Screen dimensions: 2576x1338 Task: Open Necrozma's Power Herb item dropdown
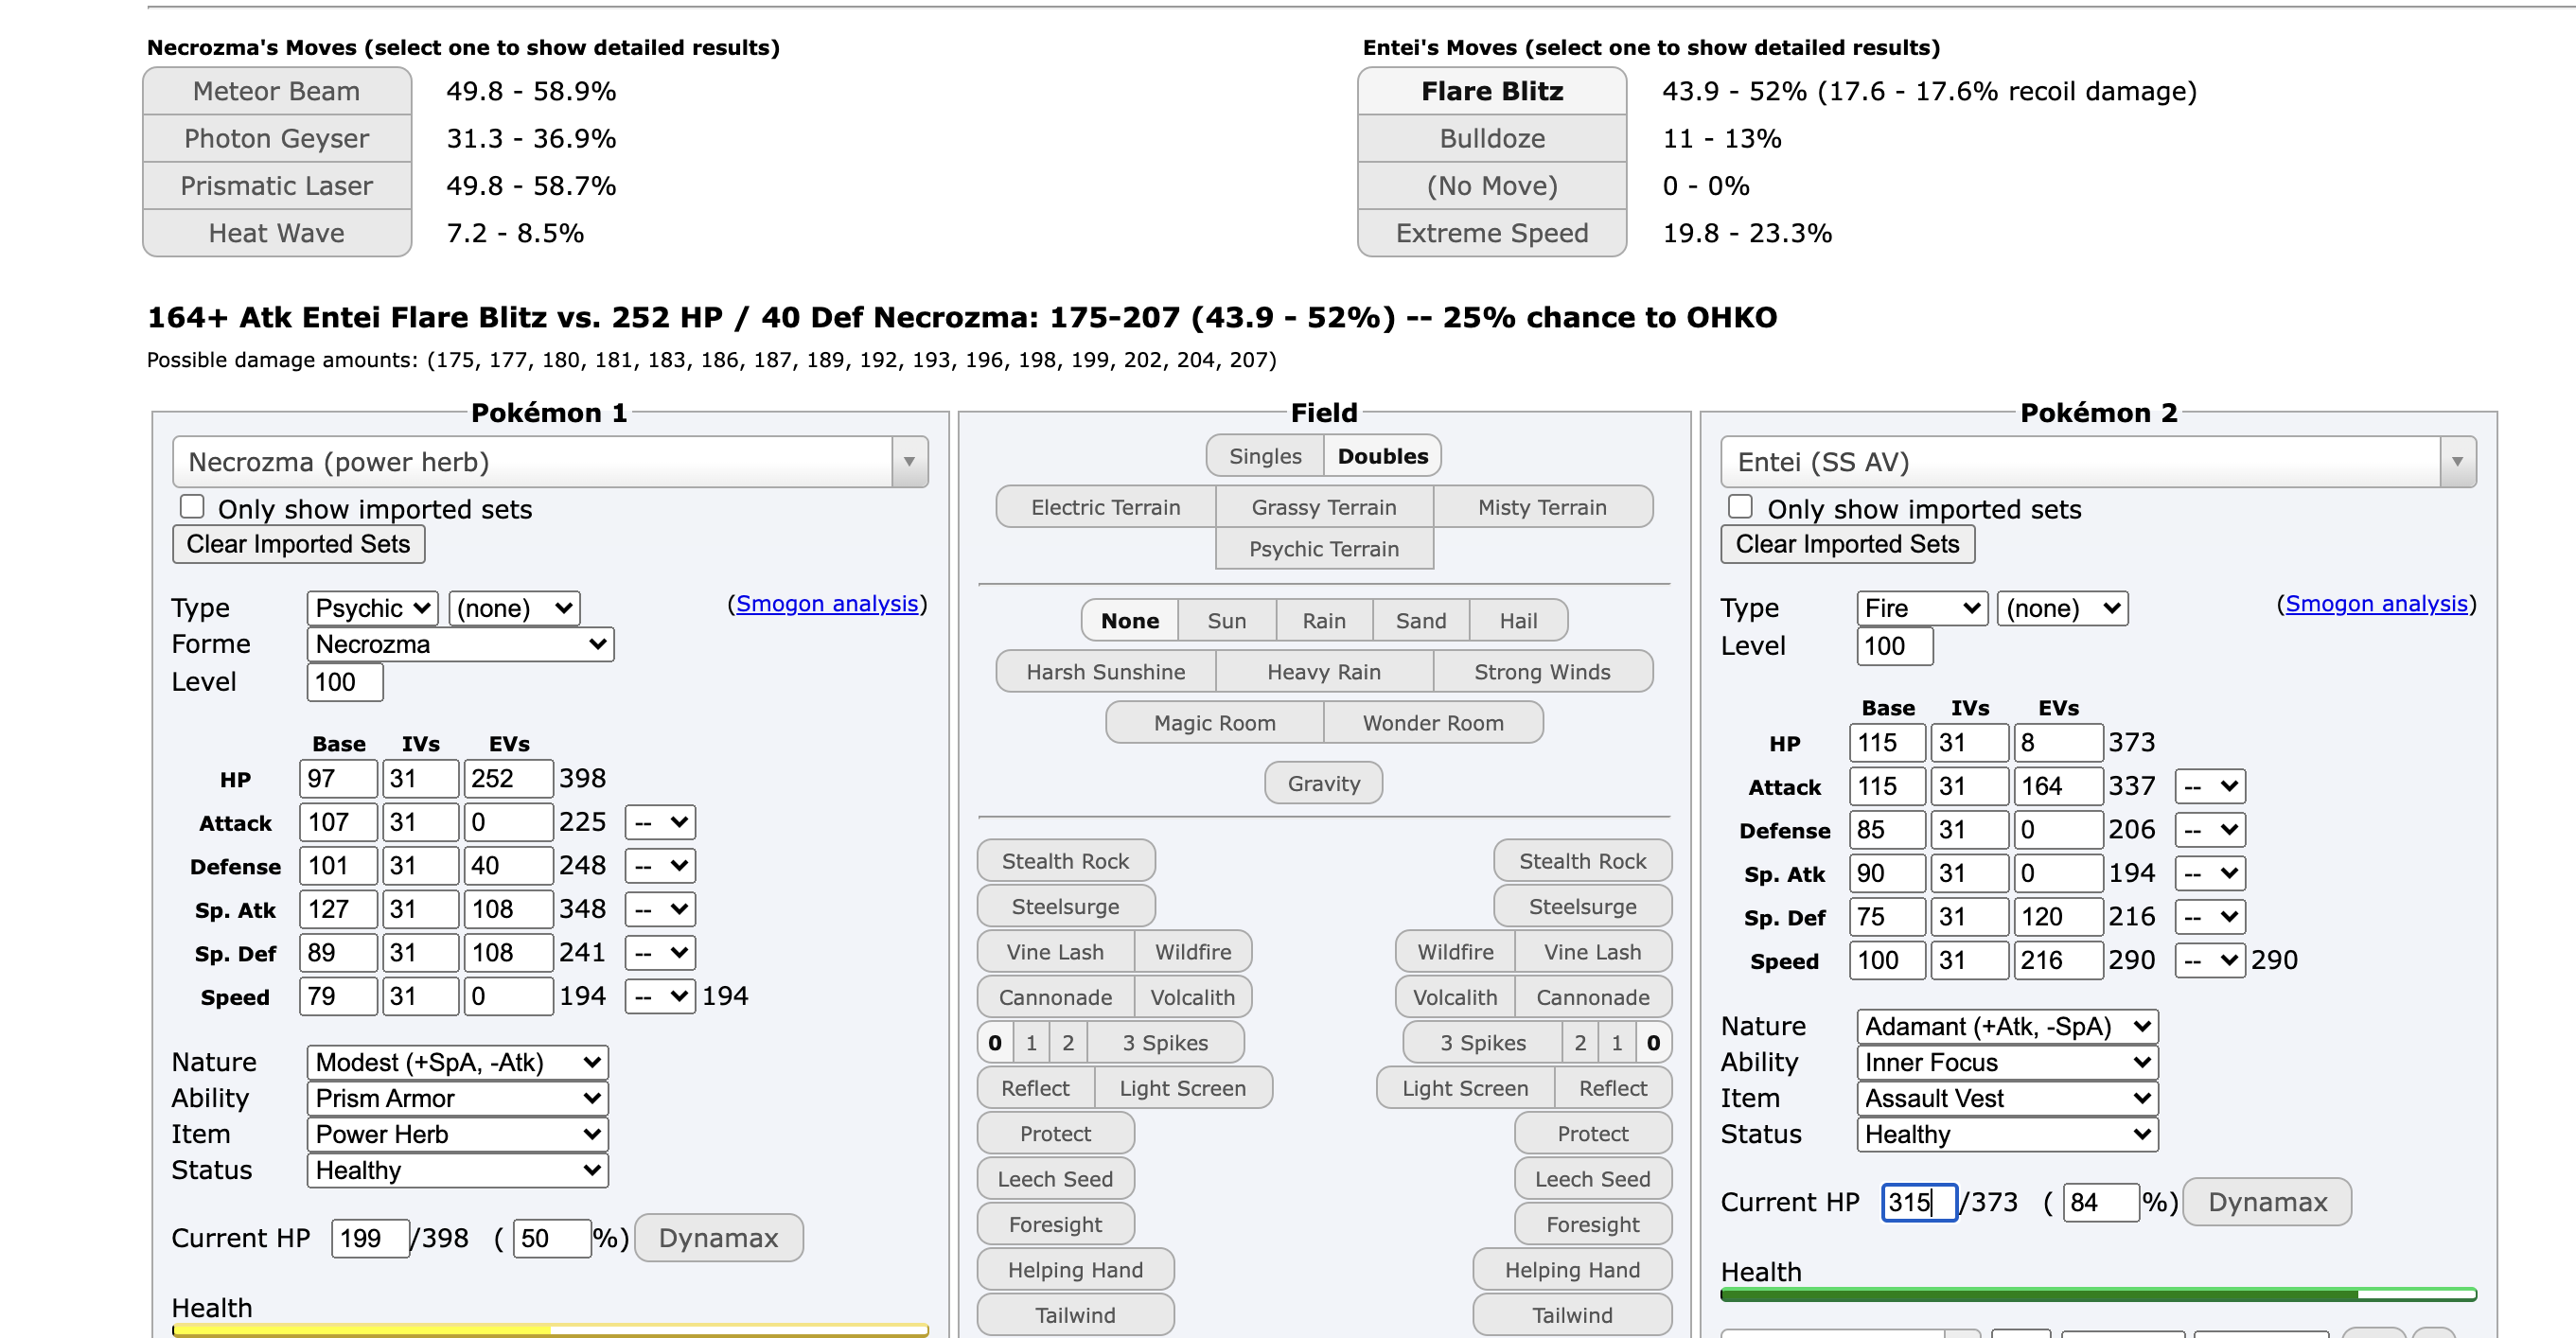coord(458,1134)
